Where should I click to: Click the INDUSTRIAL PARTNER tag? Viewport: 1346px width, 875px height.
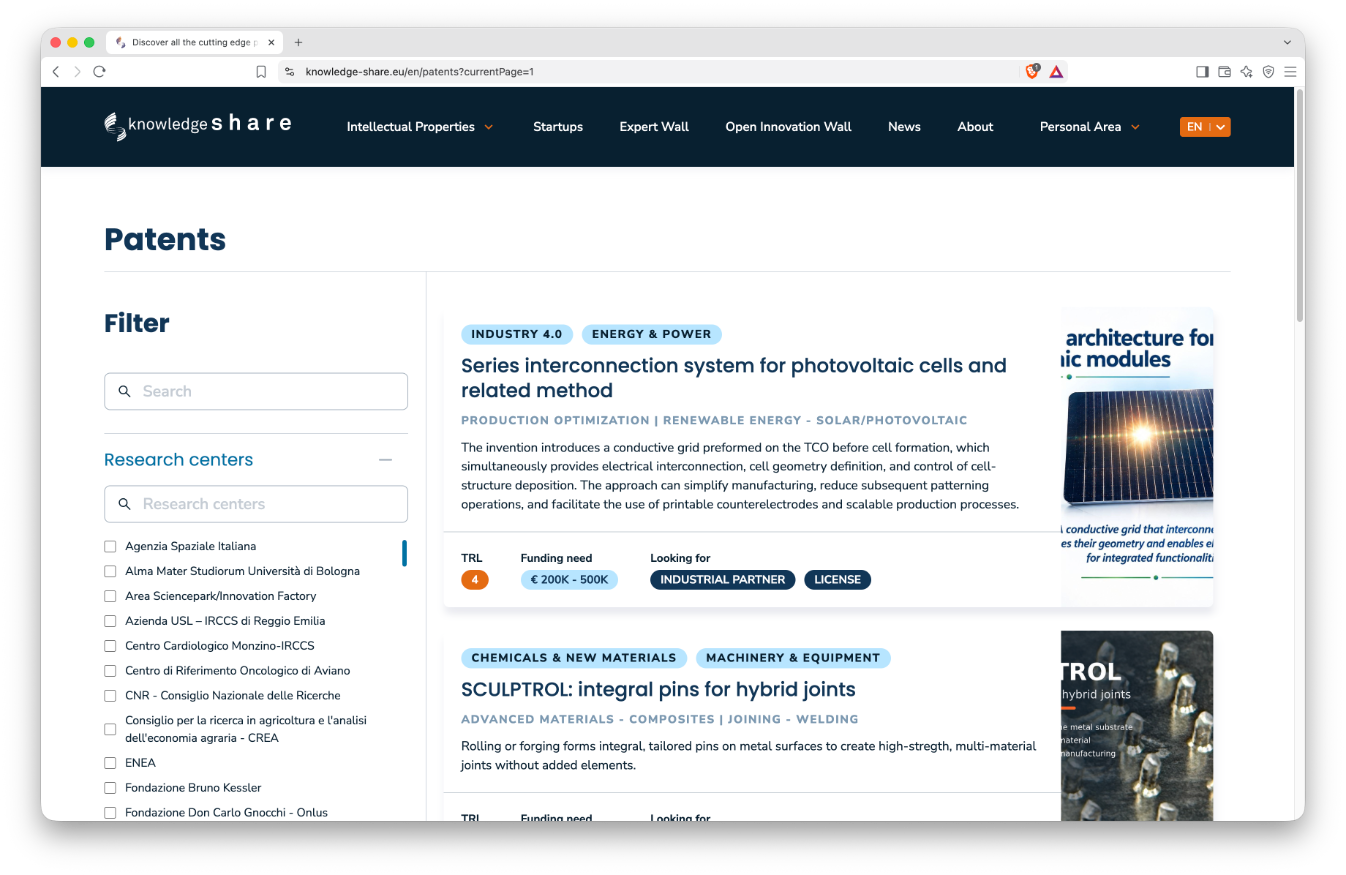723,579
